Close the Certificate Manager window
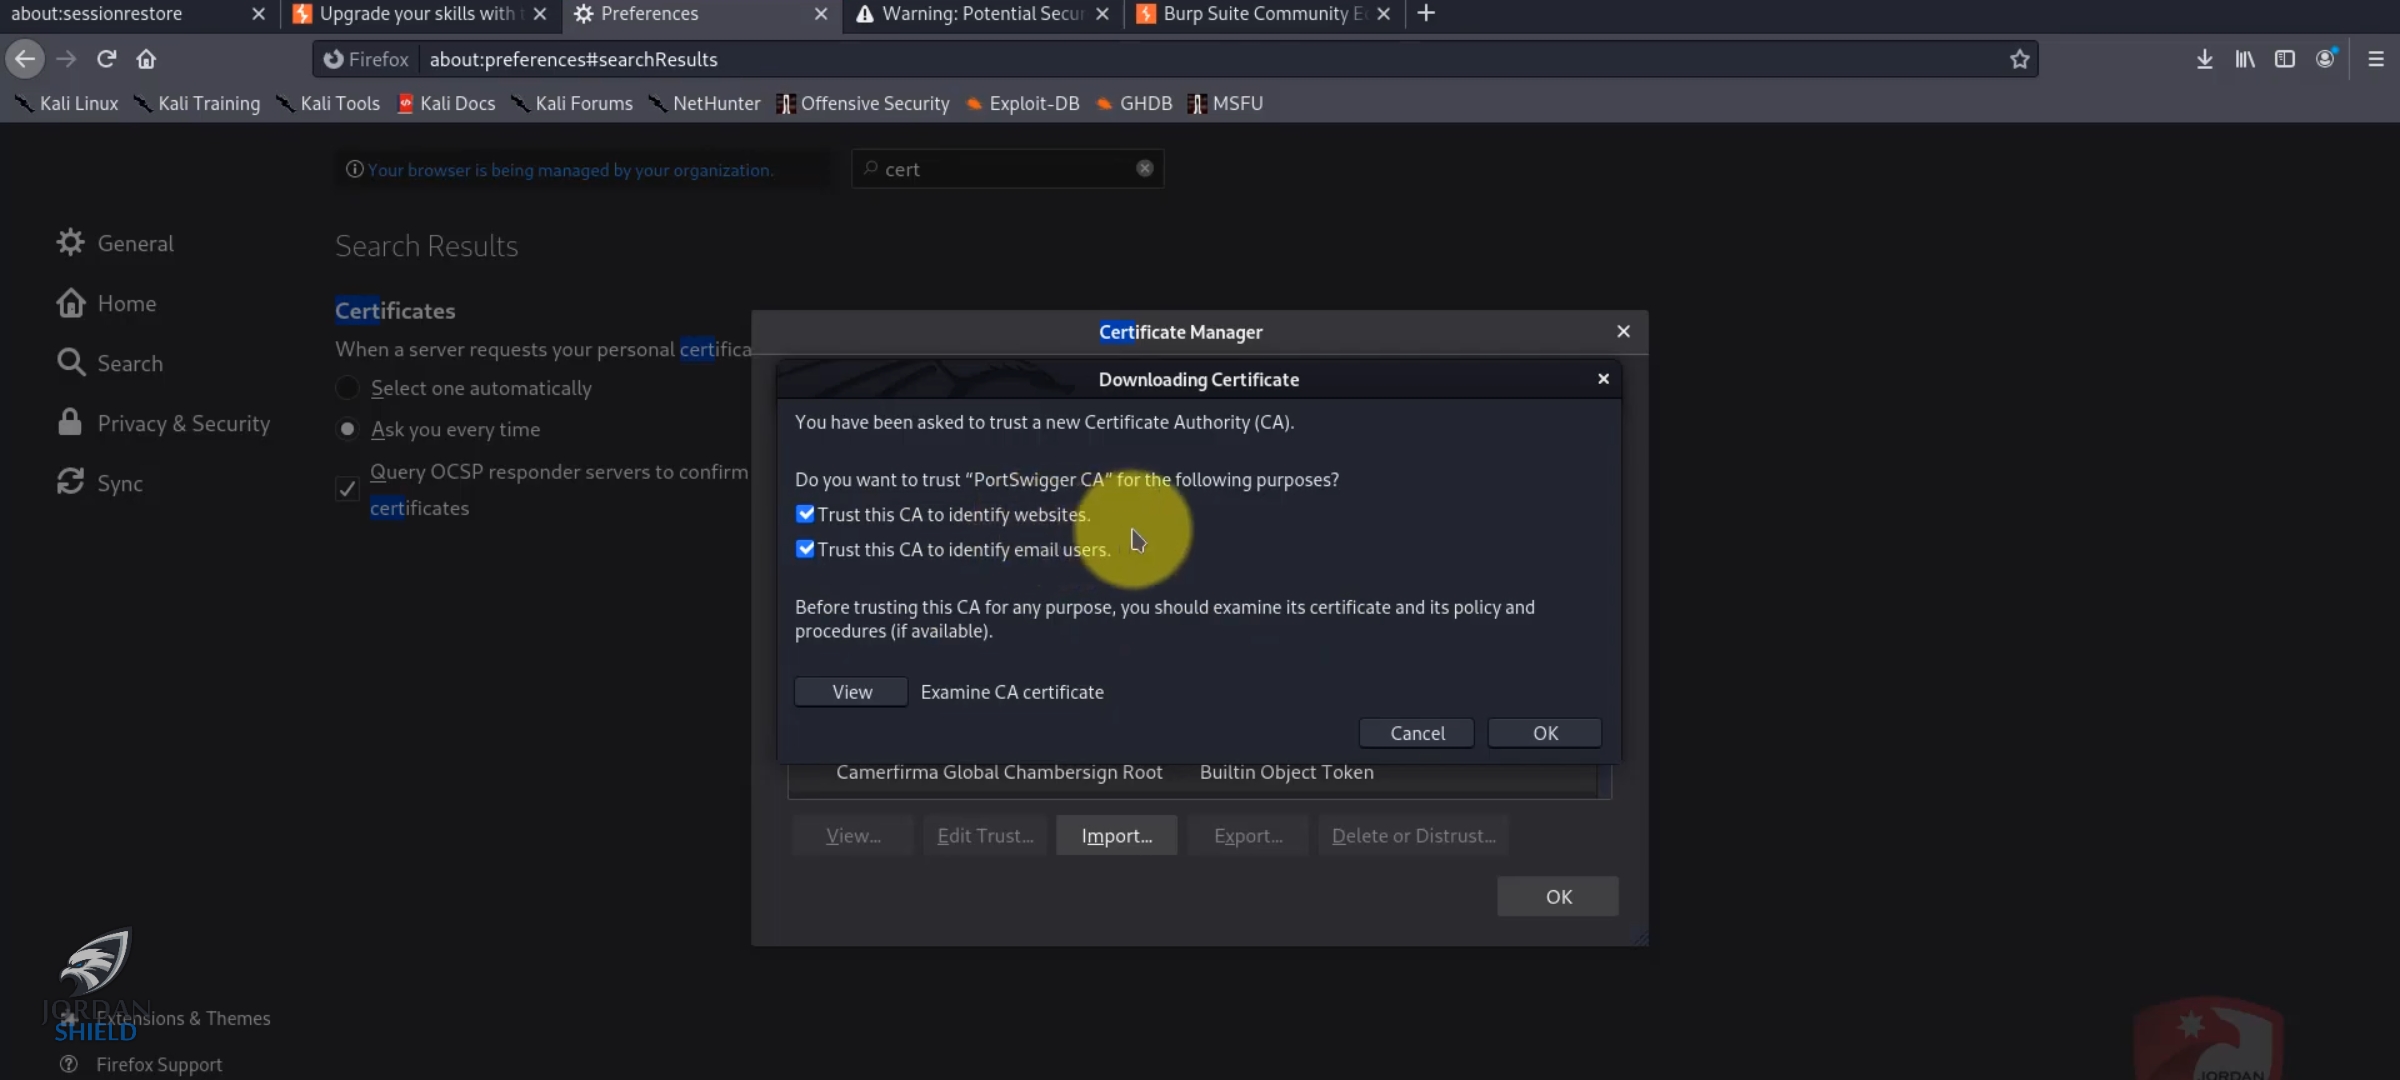The width and height of the screenshot is (2400, 1080). (1623, 331)
